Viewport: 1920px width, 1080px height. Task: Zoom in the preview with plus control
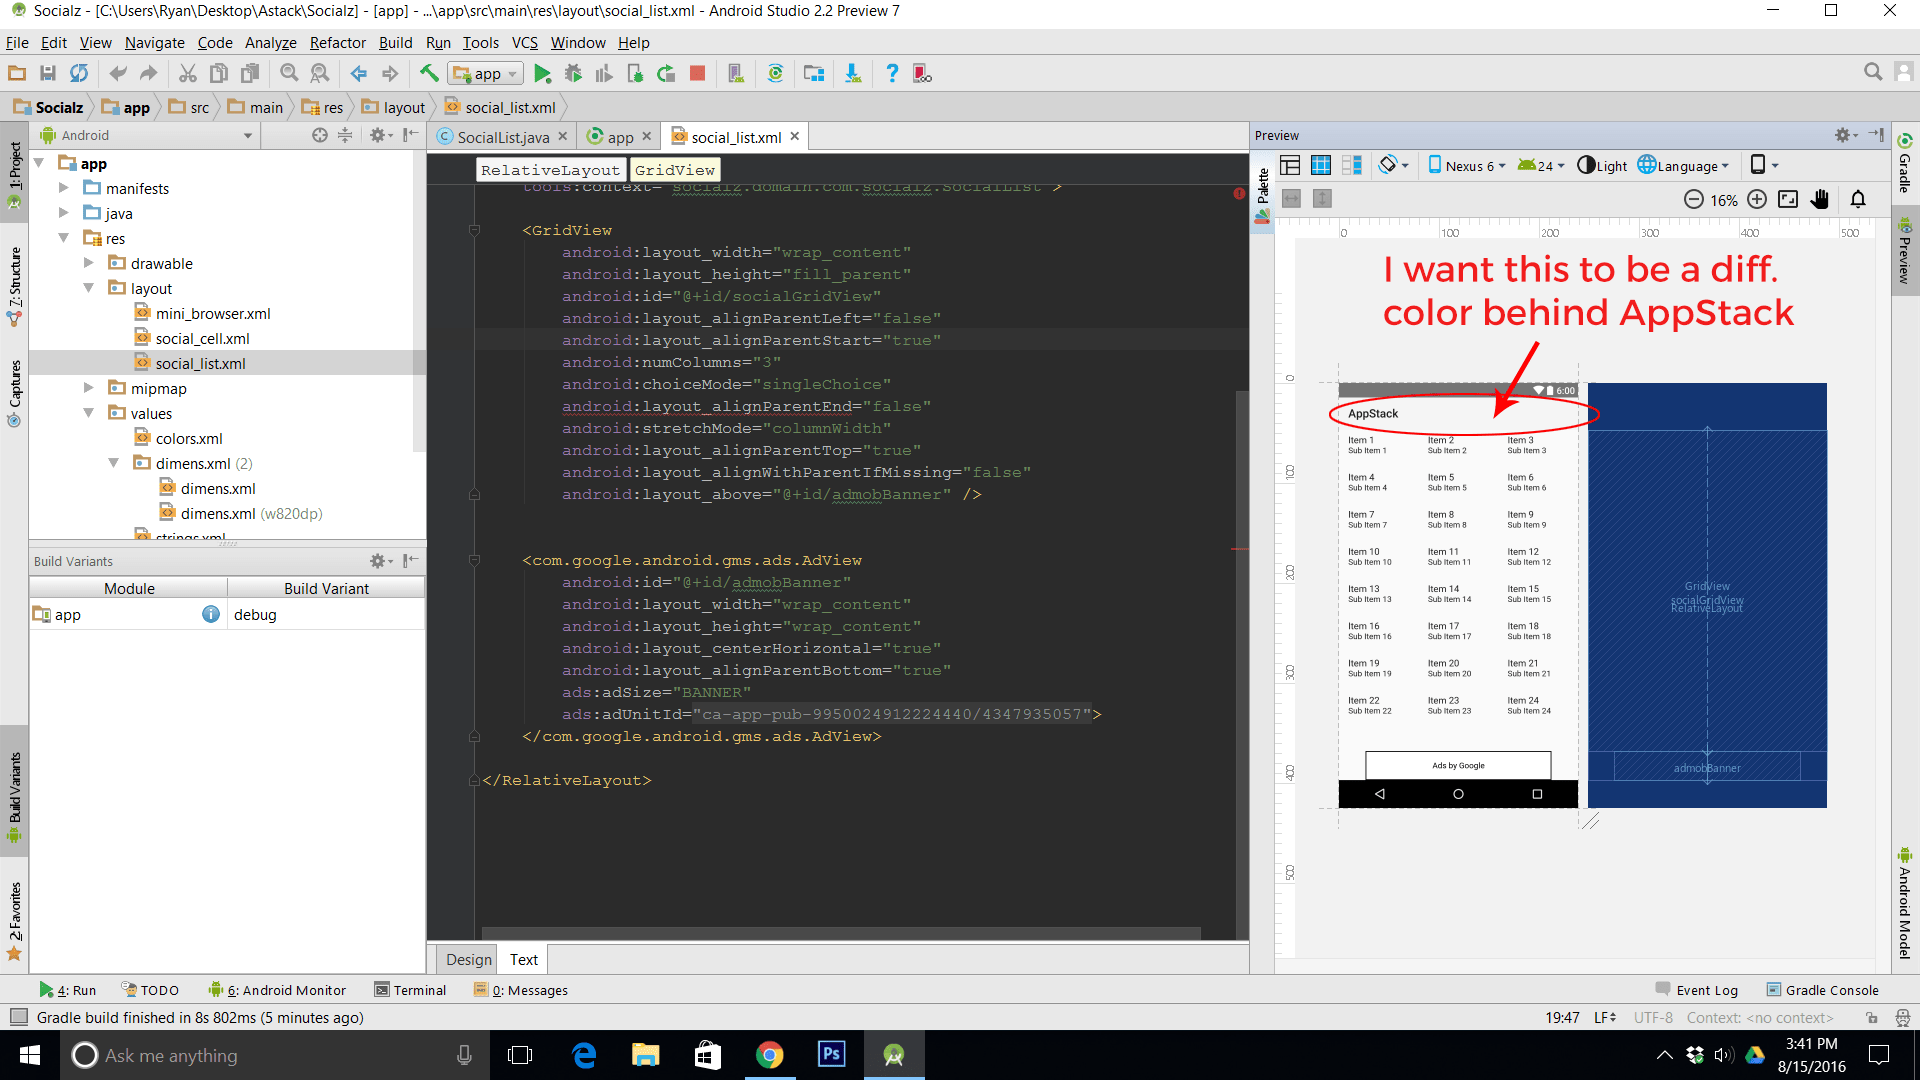point(1758,199)
